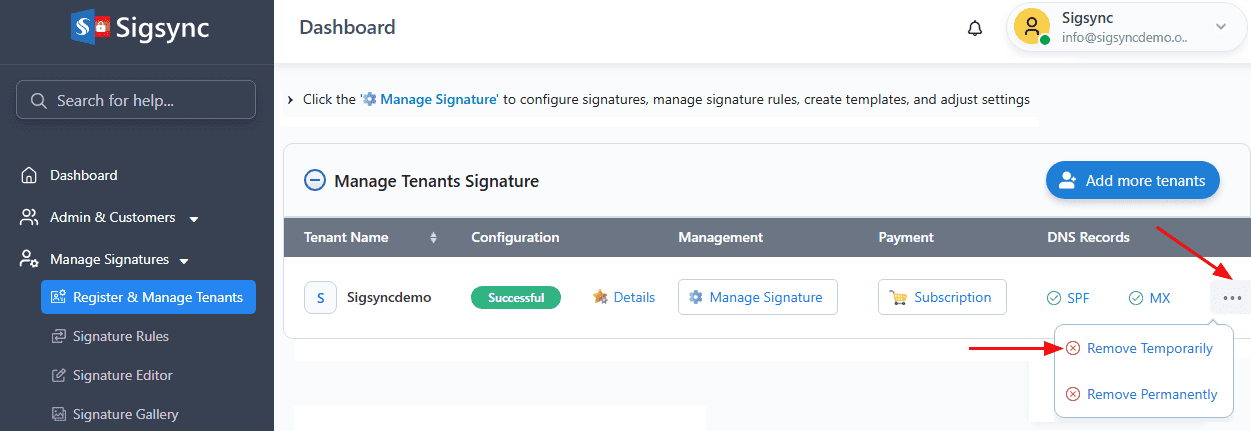Click the Manage Signature button
Viewport: 1251px width, 431px height.
(757, 297)
